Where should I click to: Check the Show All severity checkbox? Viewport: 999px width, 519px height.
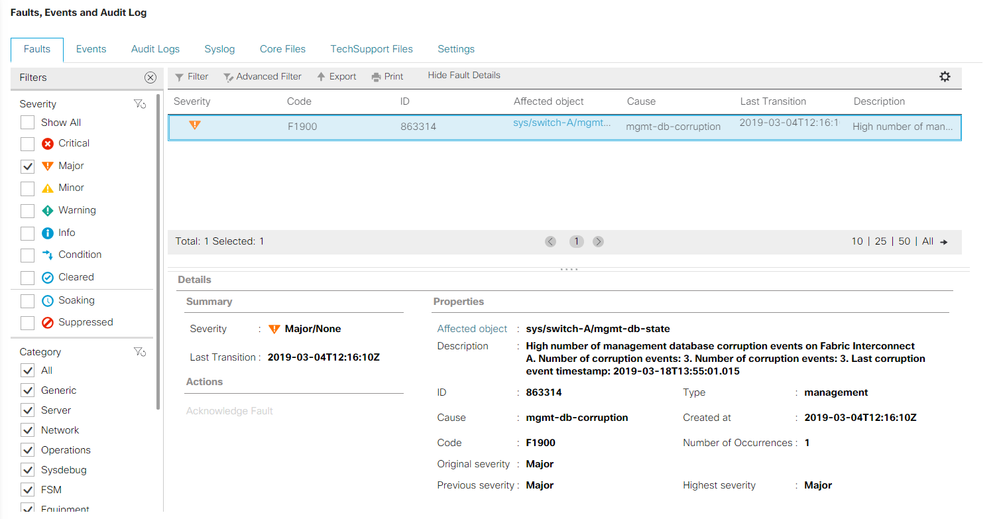pos(27,122)
